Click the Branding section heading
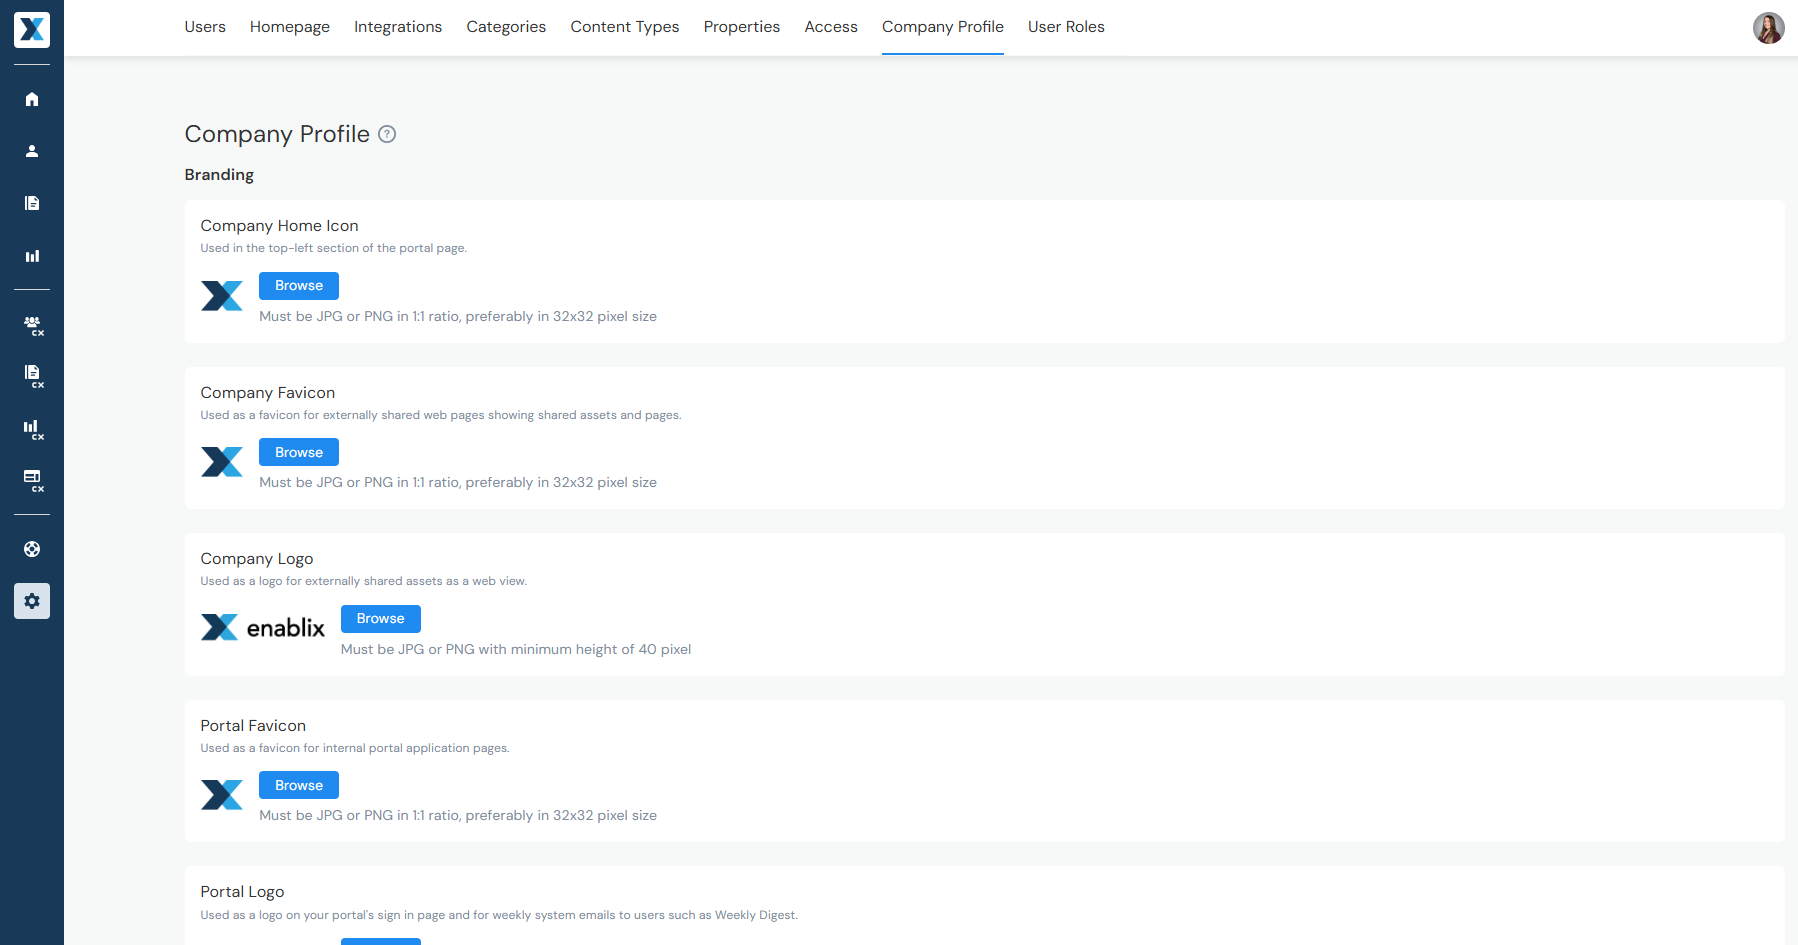Screen dimensions: 1798x945 coord(219,175)
